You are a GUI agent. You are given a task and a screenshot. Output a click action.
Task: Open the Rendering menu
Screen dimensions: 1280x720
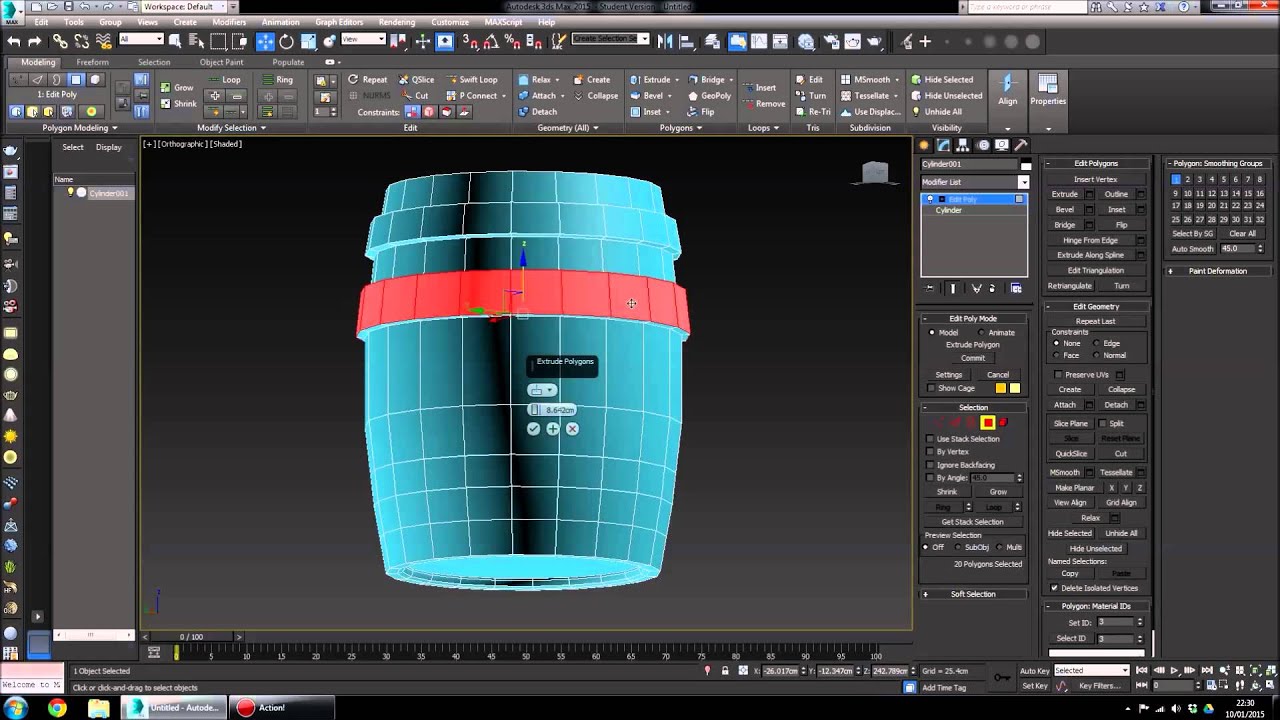pyautogui.click(x=397, y=22)
